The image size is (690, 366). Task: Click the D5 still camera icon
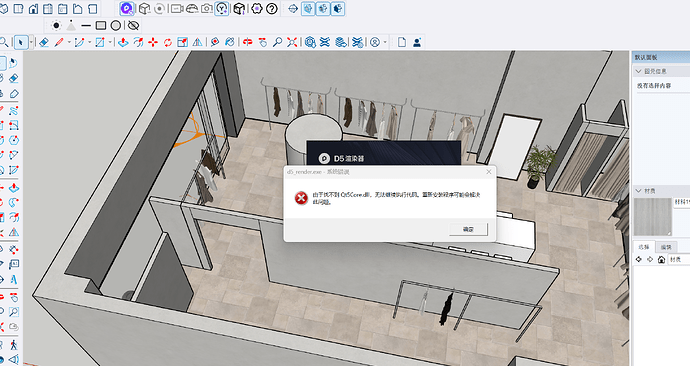pyautogui.click(x=206, y=8)
